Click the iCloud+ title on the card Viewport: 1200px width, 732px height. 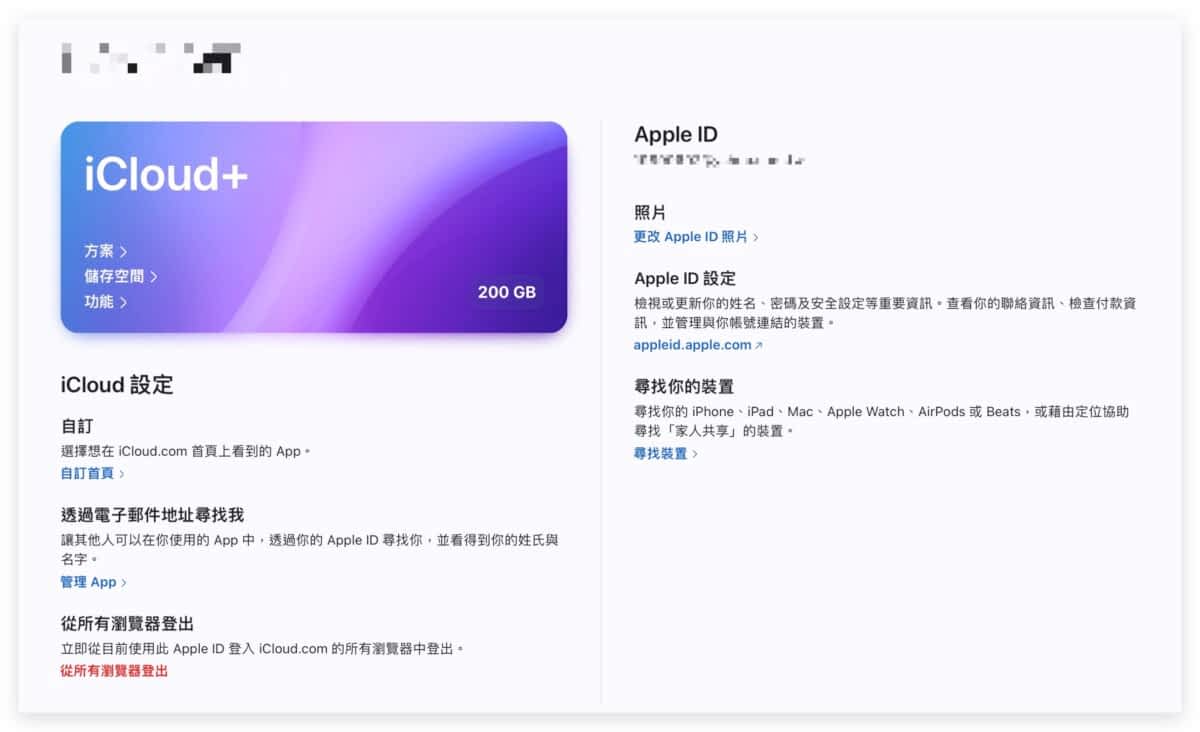(166, 175)
